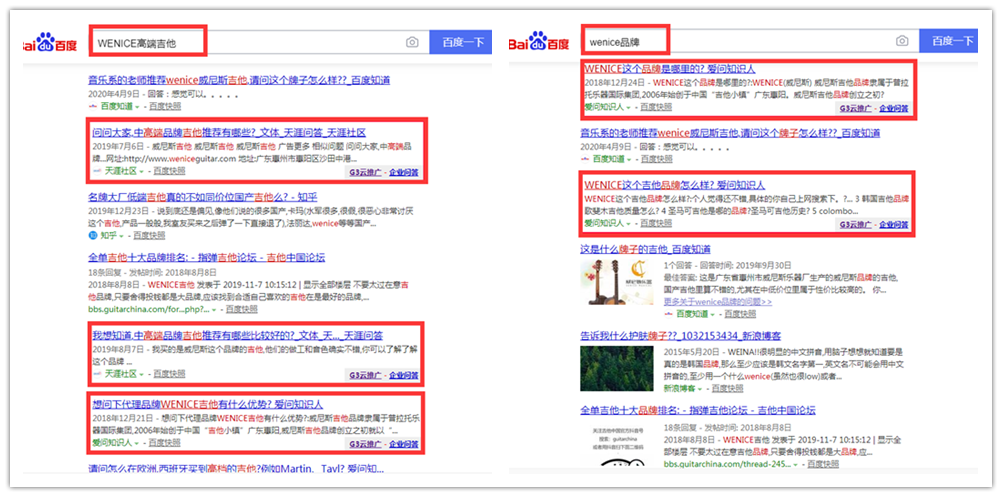Open 全单吉他十大品牌排名 result on WENICE高端吉他 page

(206, 258)
